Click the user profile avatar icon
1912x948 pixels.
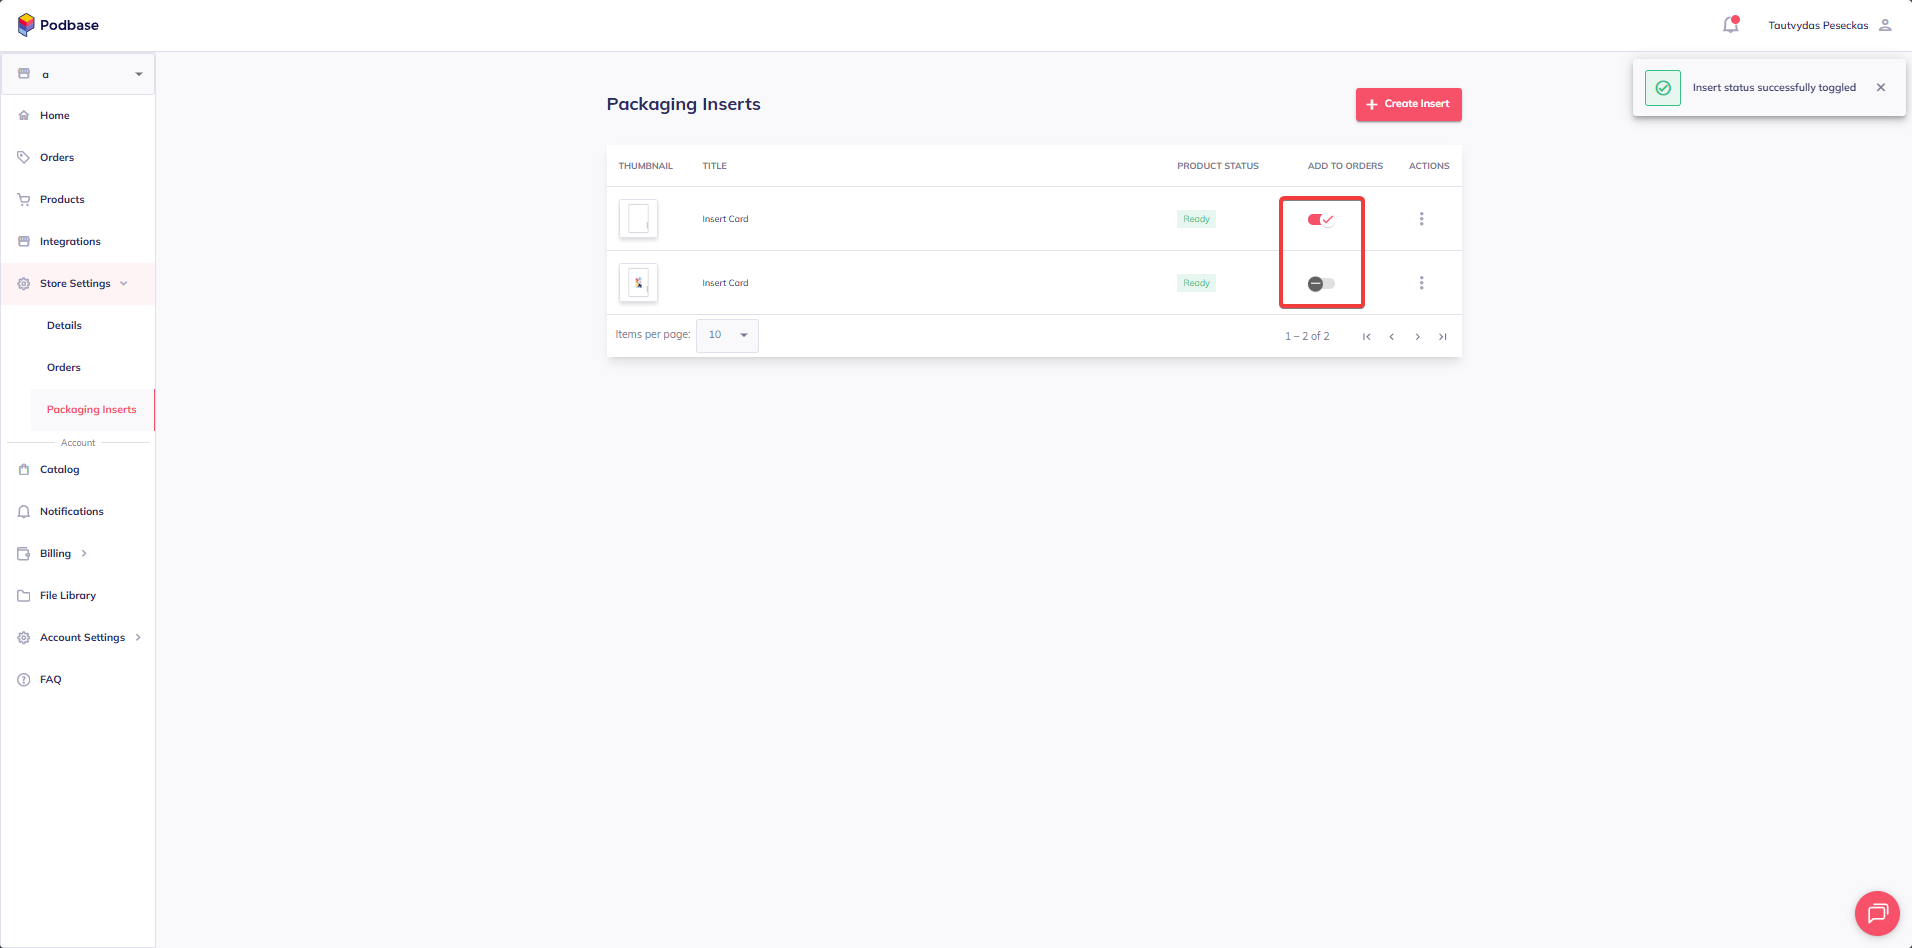(x=1885, y=25)
